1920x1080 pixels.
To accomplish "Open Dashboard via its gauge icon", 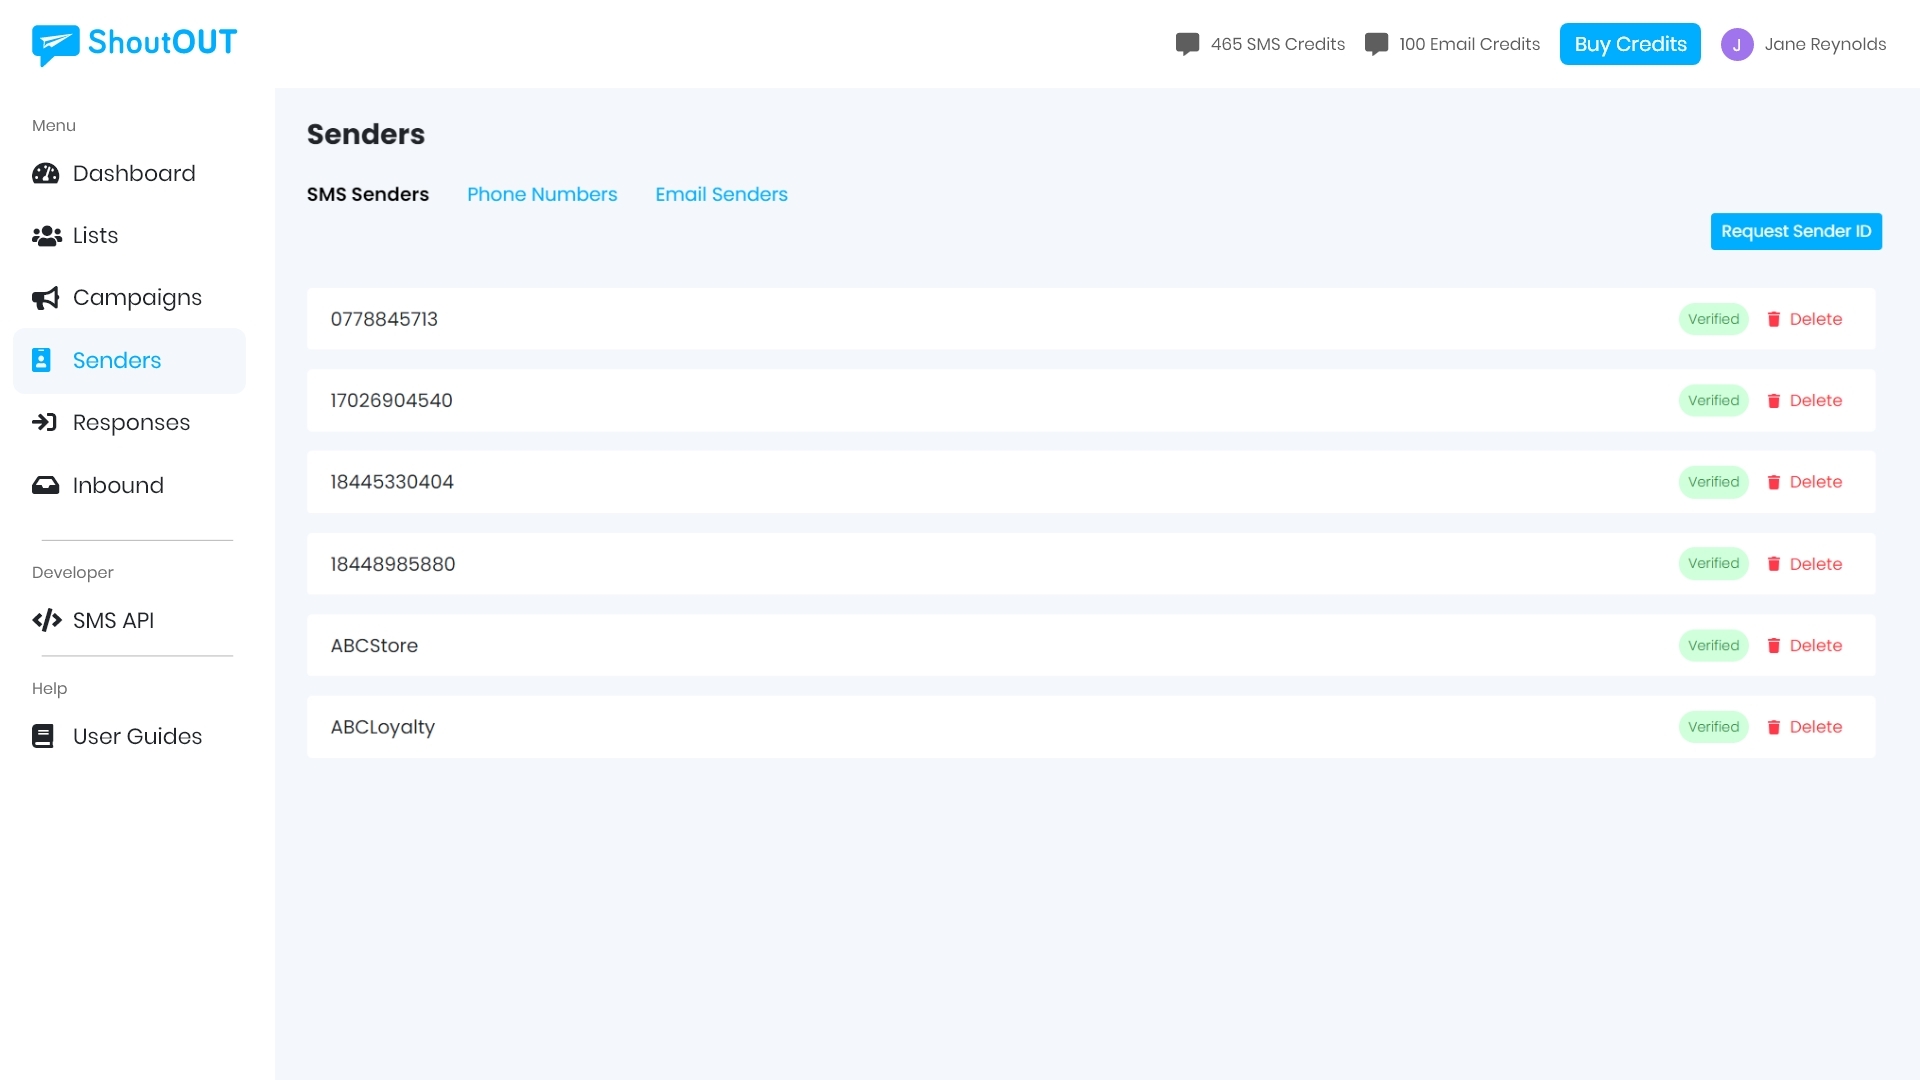I will (45, 174).
